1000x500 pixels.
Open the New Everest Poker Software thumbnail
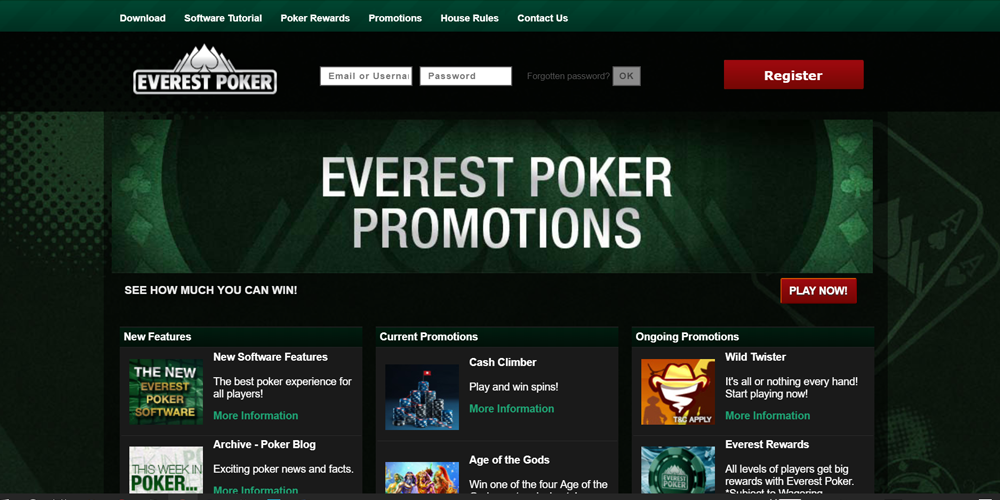[x=166, y=392]
